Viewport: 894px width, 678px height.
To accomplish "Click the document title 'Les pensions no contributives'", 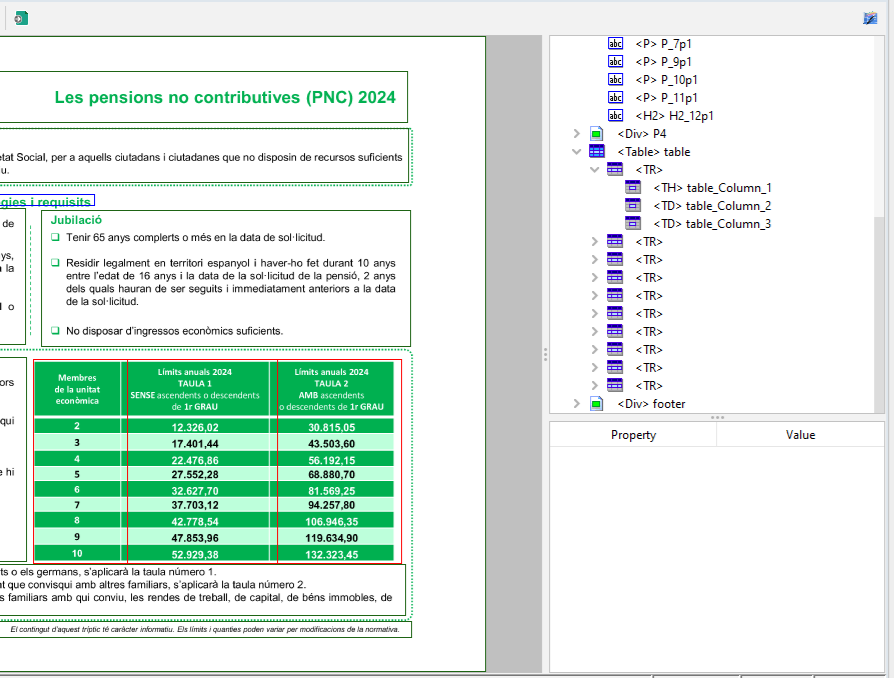I will pyautogui.click(x=225, y=97).
